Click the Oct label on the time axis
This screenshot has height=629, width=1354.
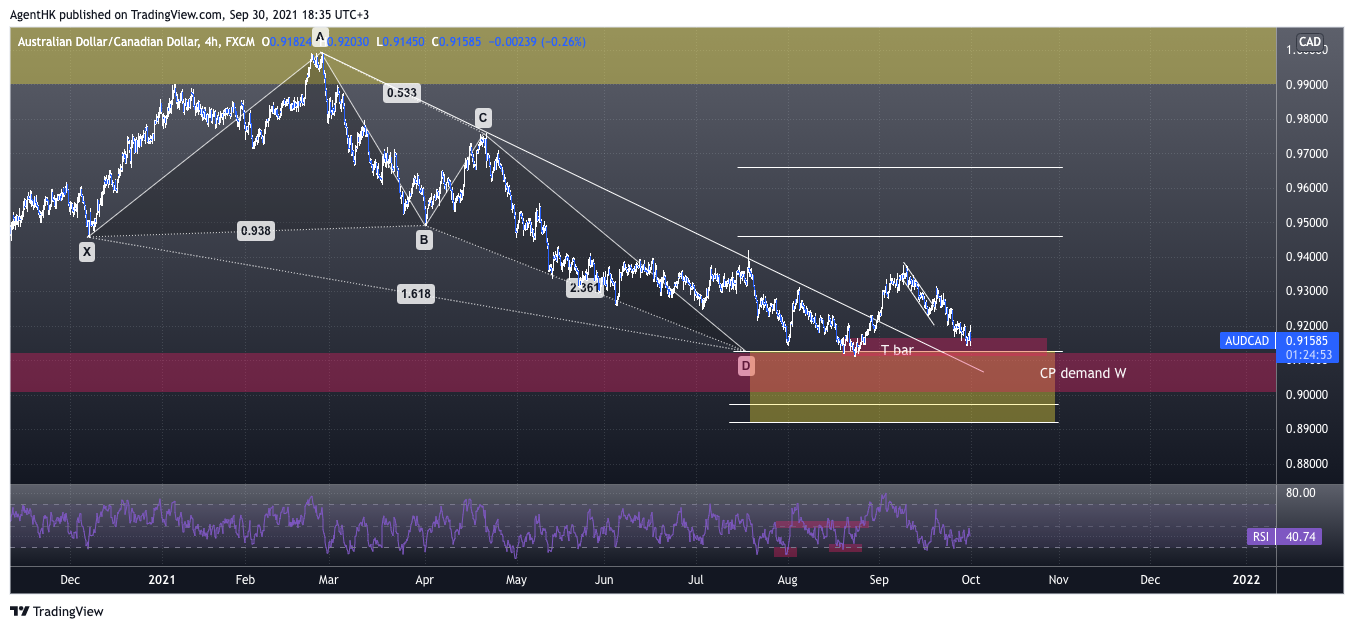[969, 580]
